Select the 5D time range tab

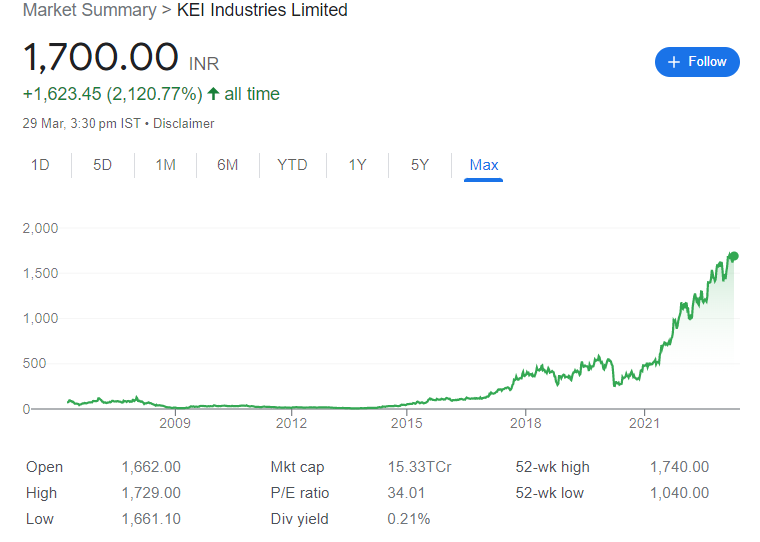point(102,165)
